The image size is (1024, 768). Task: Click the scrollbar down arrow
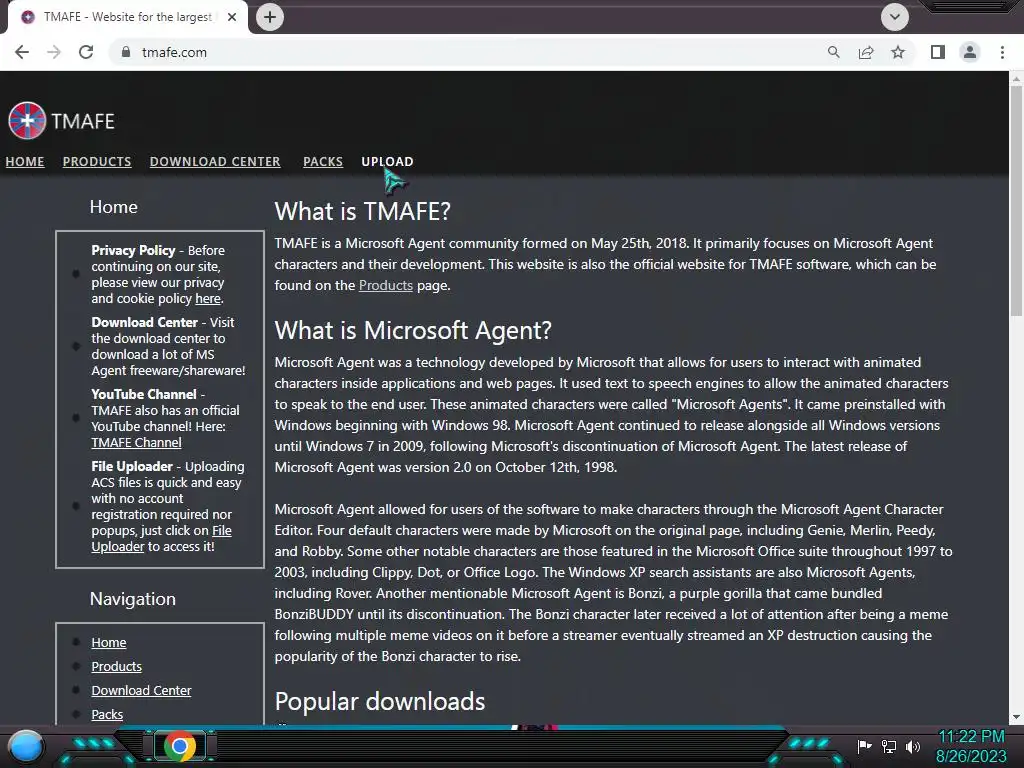1016,717
